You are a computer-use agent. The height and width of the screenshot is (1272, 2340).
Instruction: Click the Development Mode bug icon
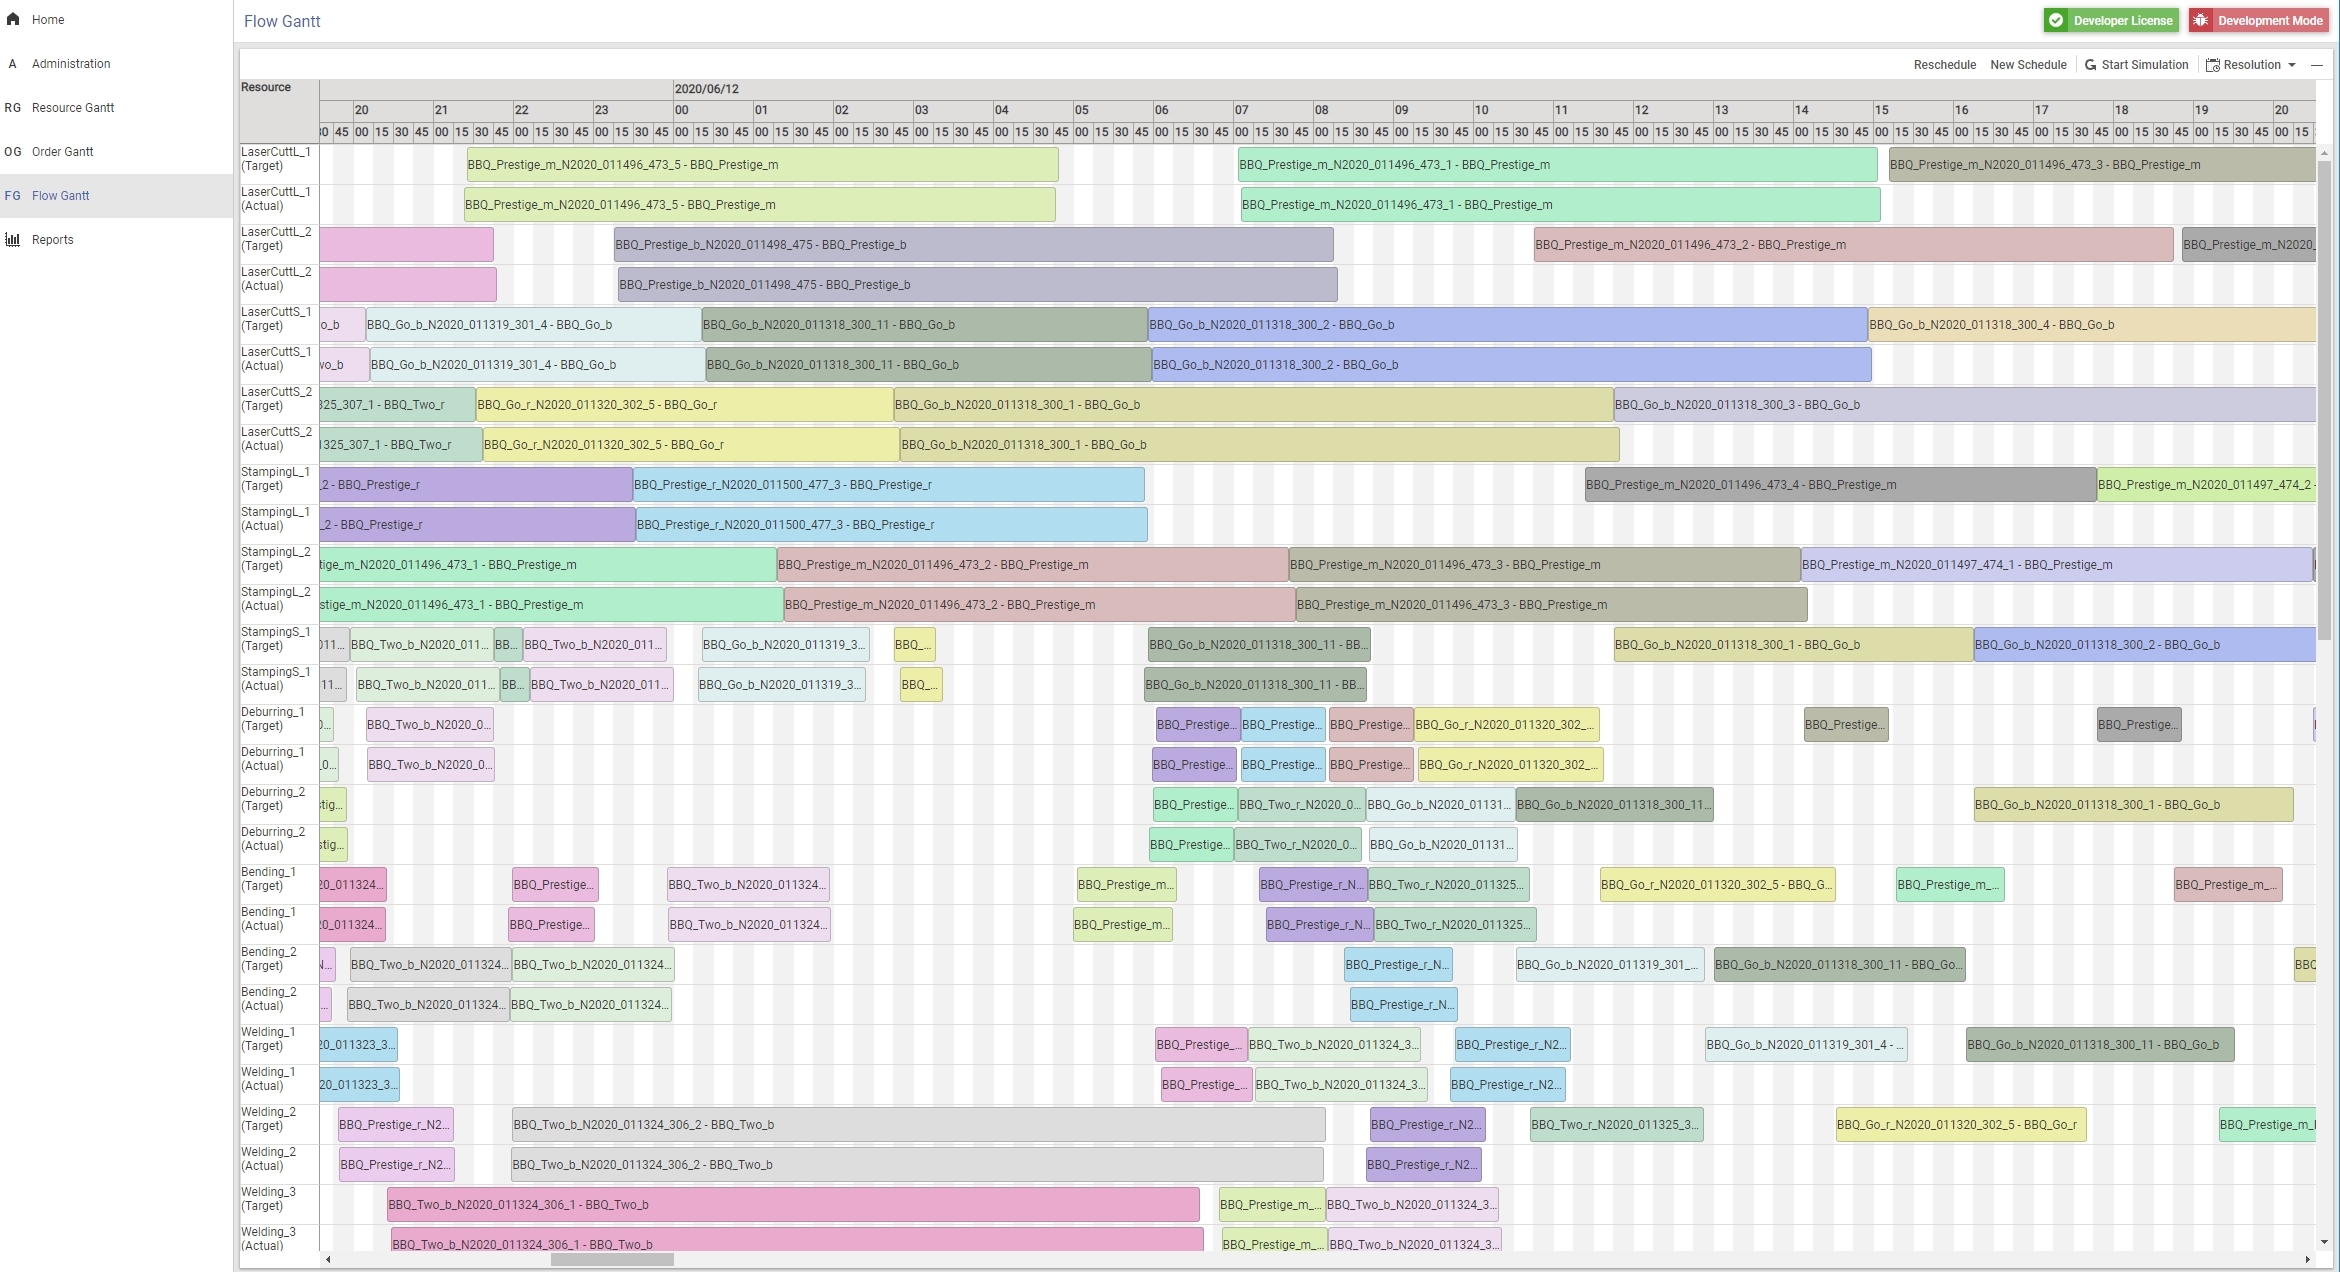[x=2201, y=20]
